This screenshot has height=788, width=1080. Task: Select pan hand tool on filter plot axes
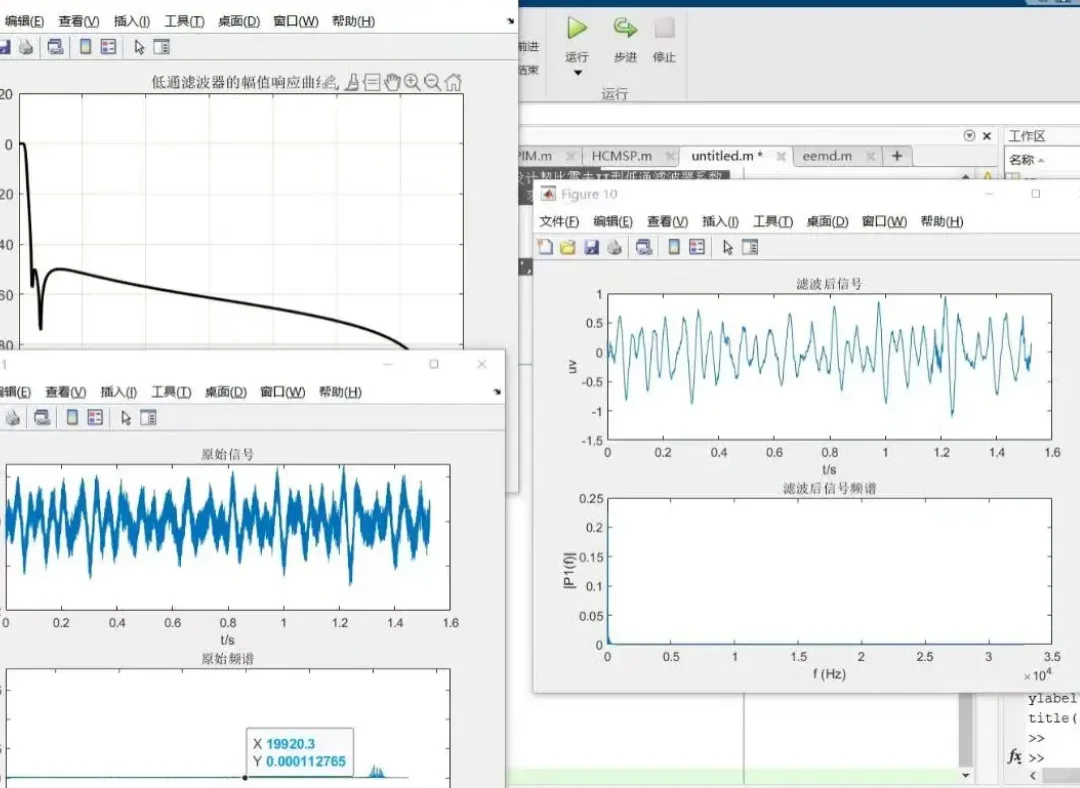392,83
